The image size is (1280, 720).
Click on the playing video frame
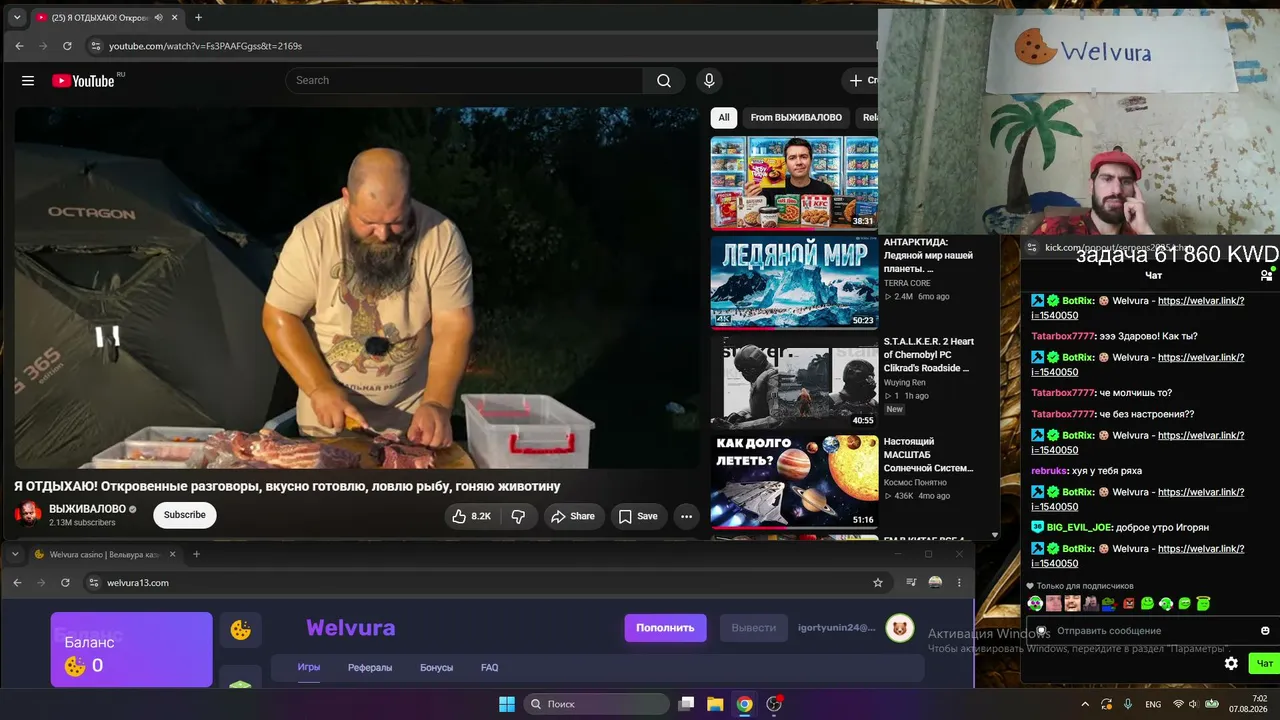(x=357, y=288)
